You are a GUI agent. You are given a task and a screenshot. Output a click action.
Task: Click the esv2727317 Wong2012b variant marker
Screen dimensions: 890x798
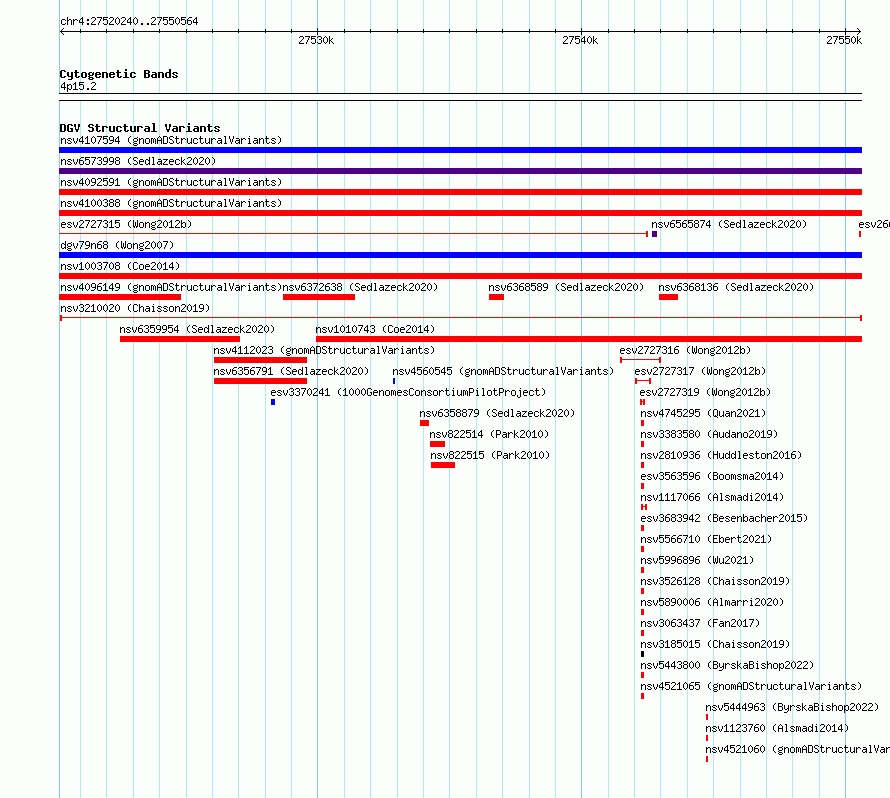(x=643, y=381)
